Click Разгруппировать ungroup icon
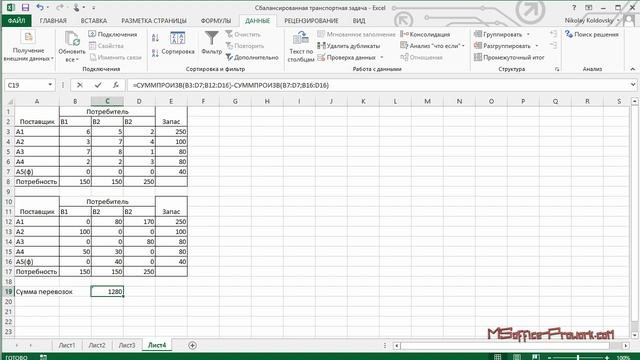640x360 pixels. point(478,46)
